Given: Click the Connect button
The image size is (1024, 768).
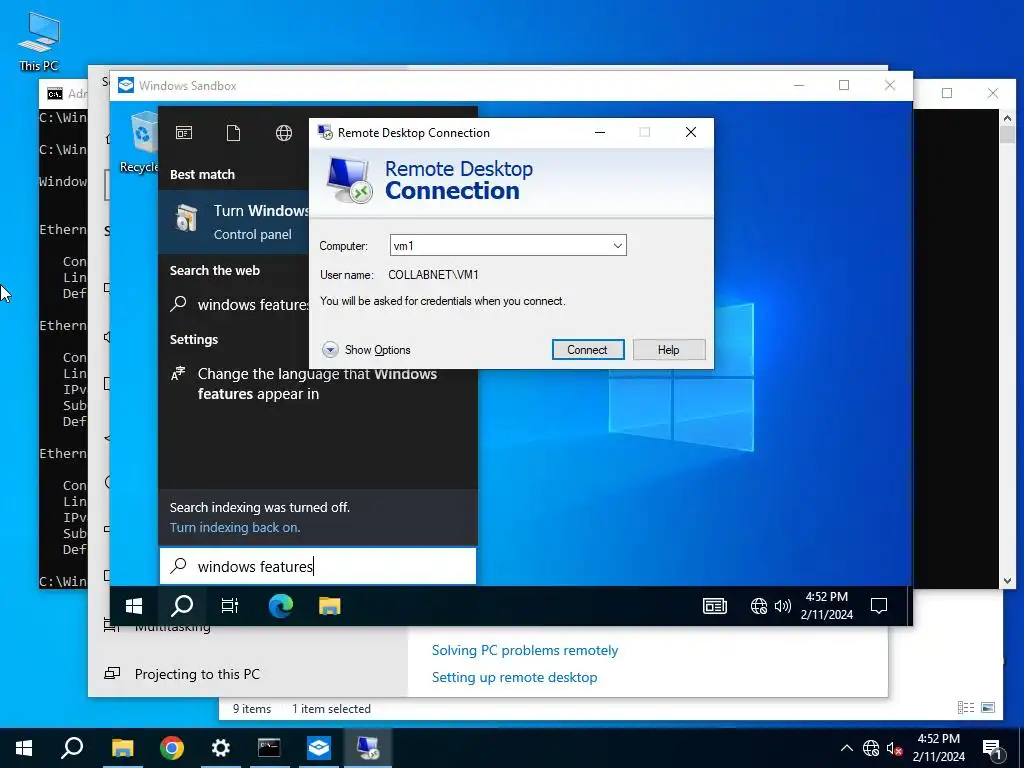Looking at the screenshot, I should pos(588,349).
